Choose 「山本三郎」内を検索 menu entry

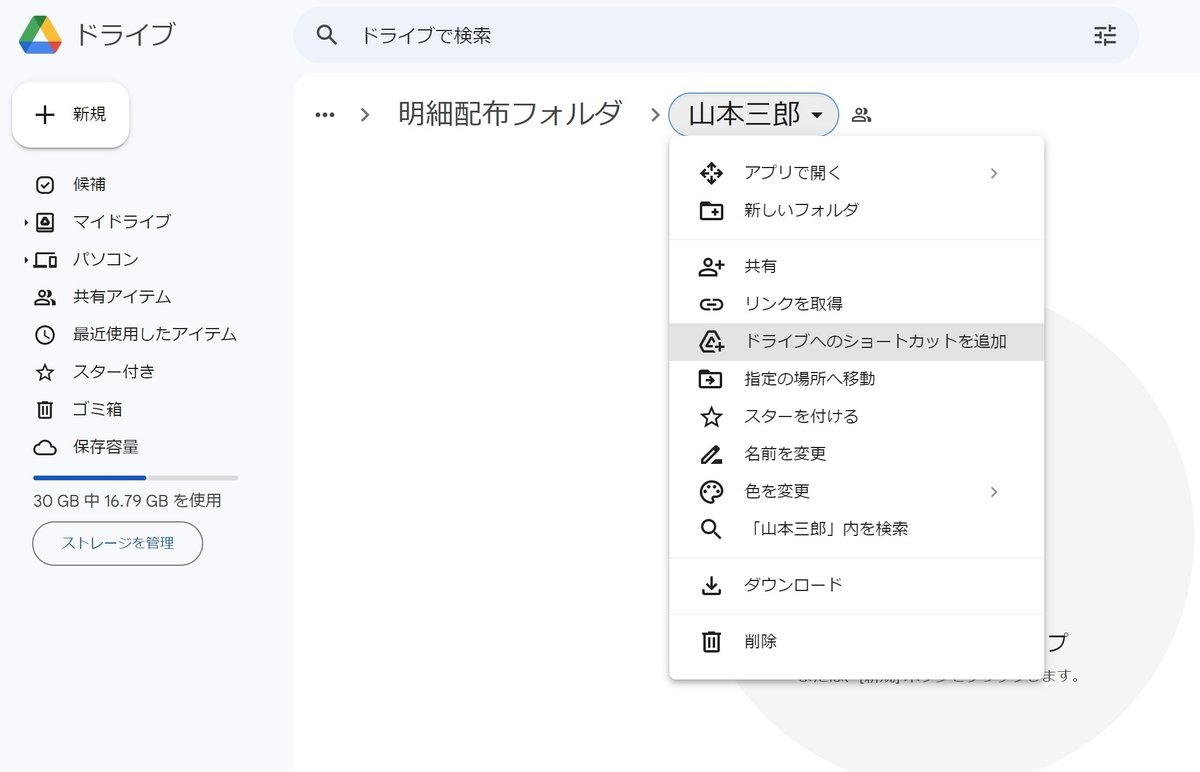(x=856, y=529)
